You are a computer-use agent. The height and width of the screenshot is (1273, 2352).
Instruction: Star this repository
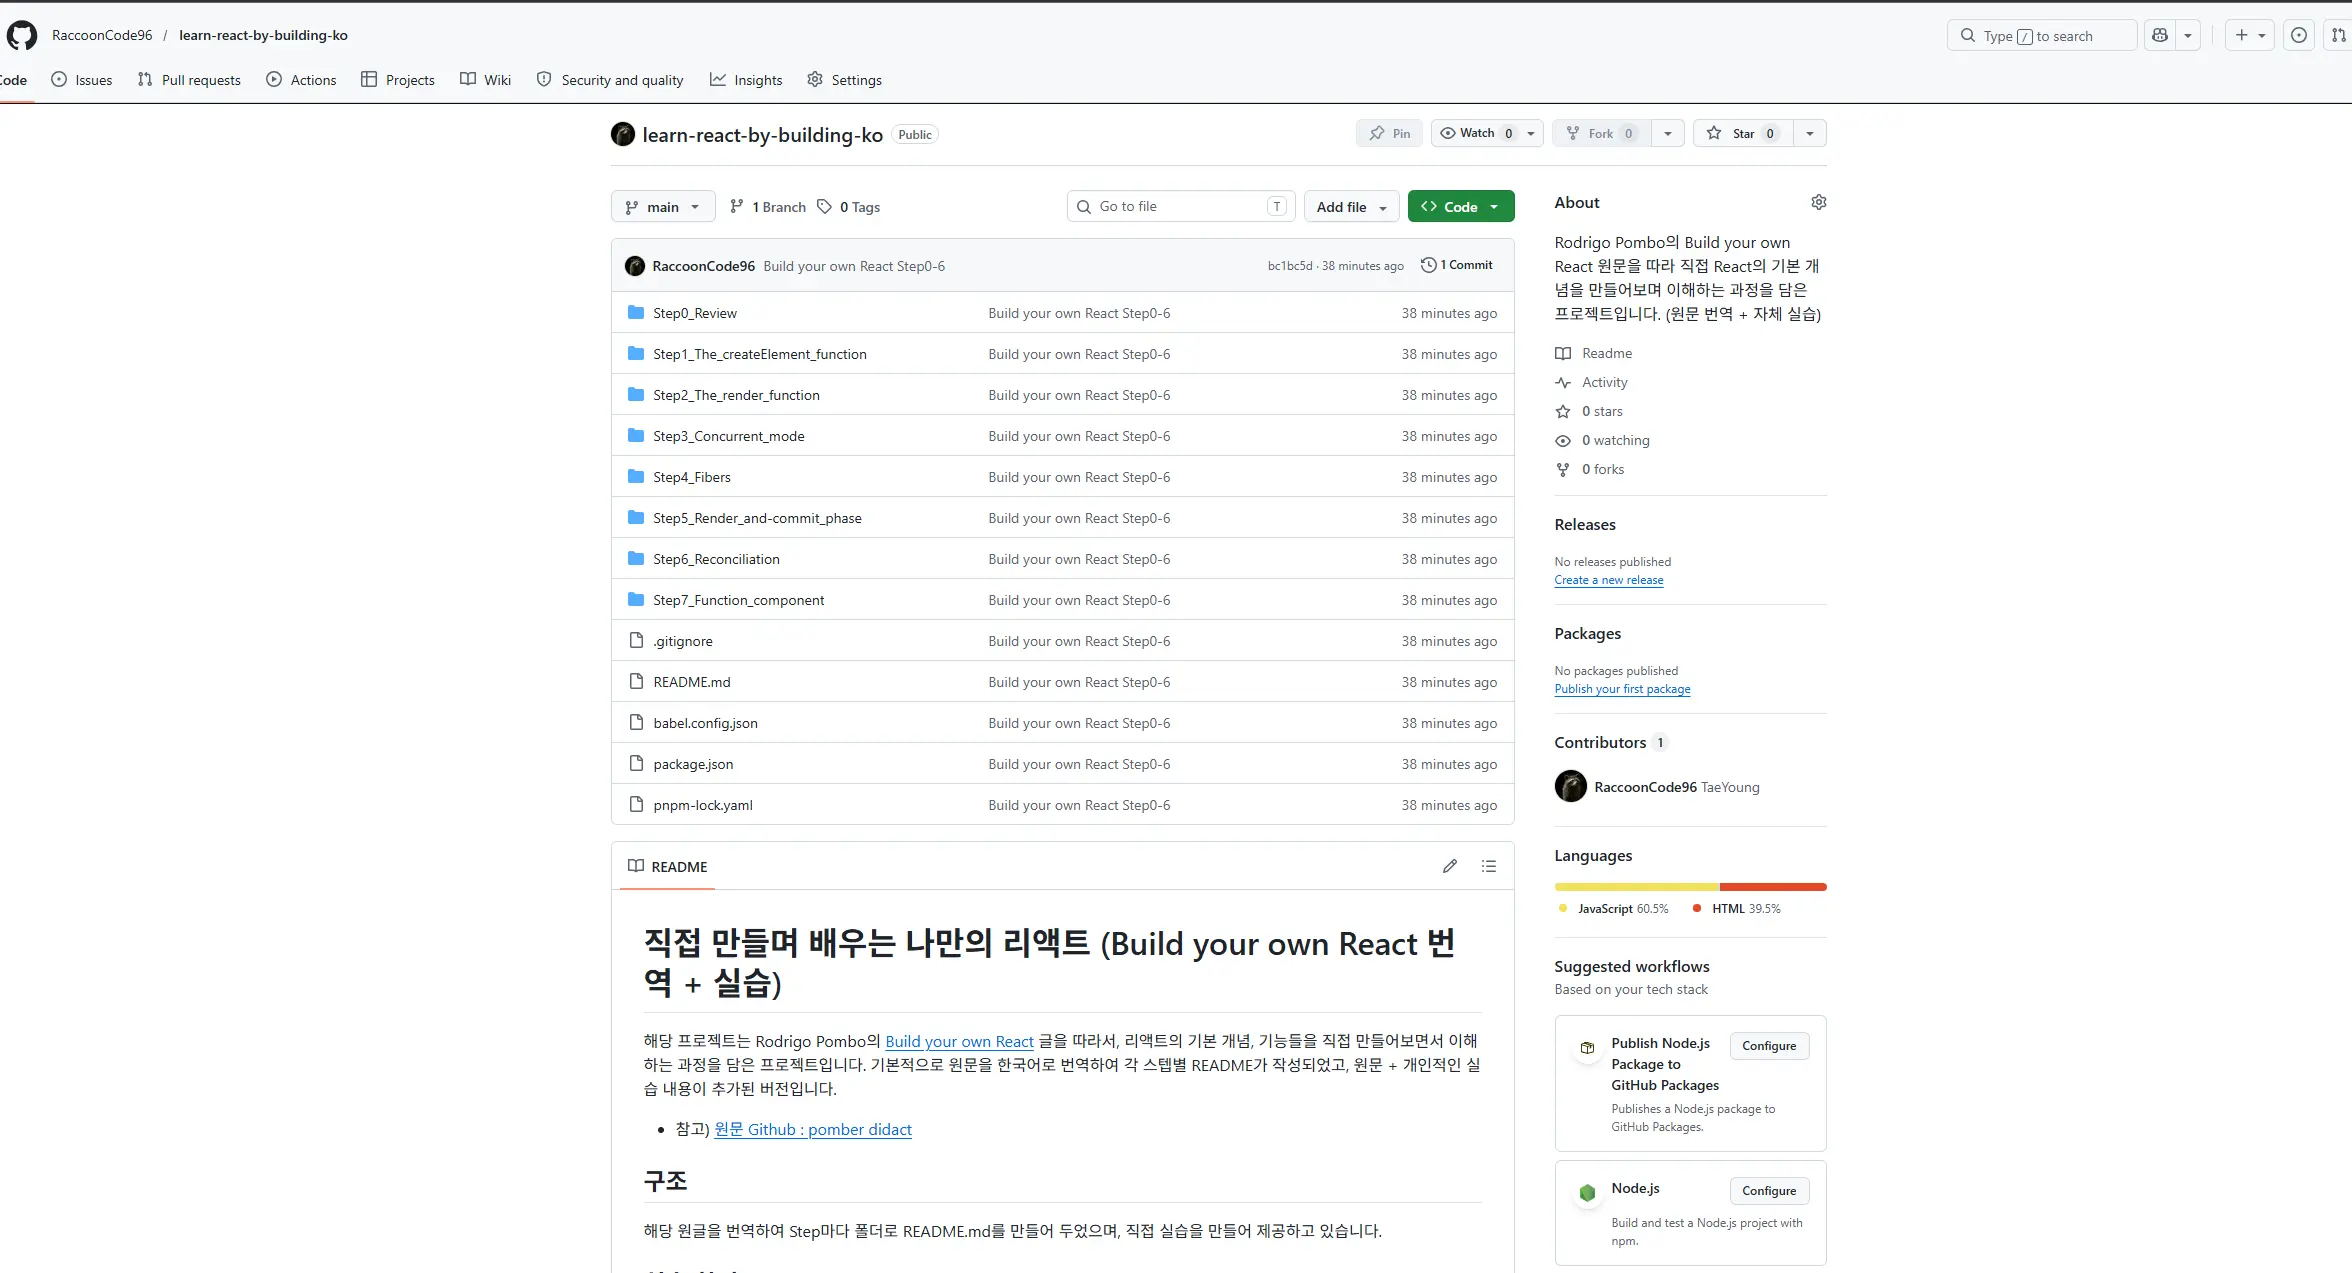coord(1743,133)
